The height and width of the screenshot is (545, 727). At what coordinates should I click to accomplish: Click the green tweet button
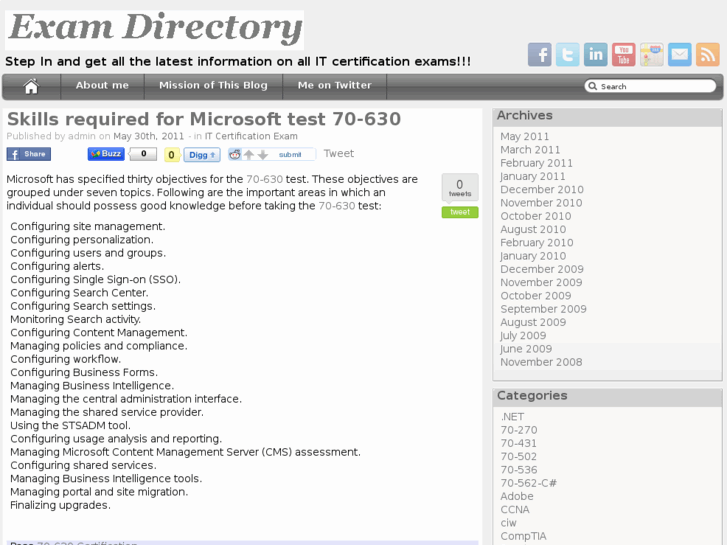point(460,212)
